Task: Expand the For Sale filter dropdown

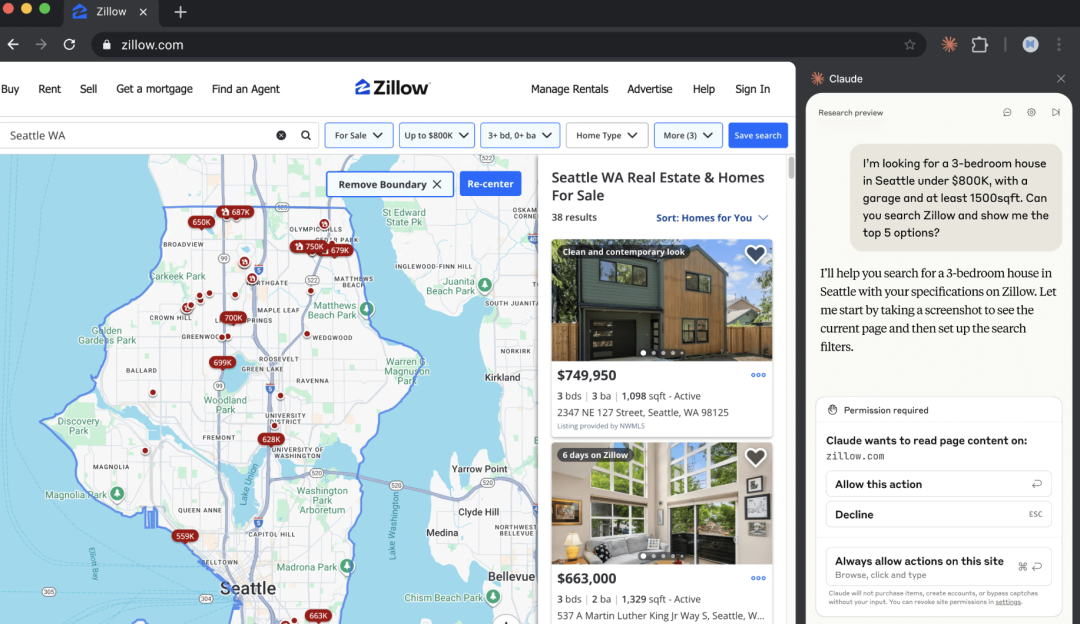Action: tap(358, 135)
